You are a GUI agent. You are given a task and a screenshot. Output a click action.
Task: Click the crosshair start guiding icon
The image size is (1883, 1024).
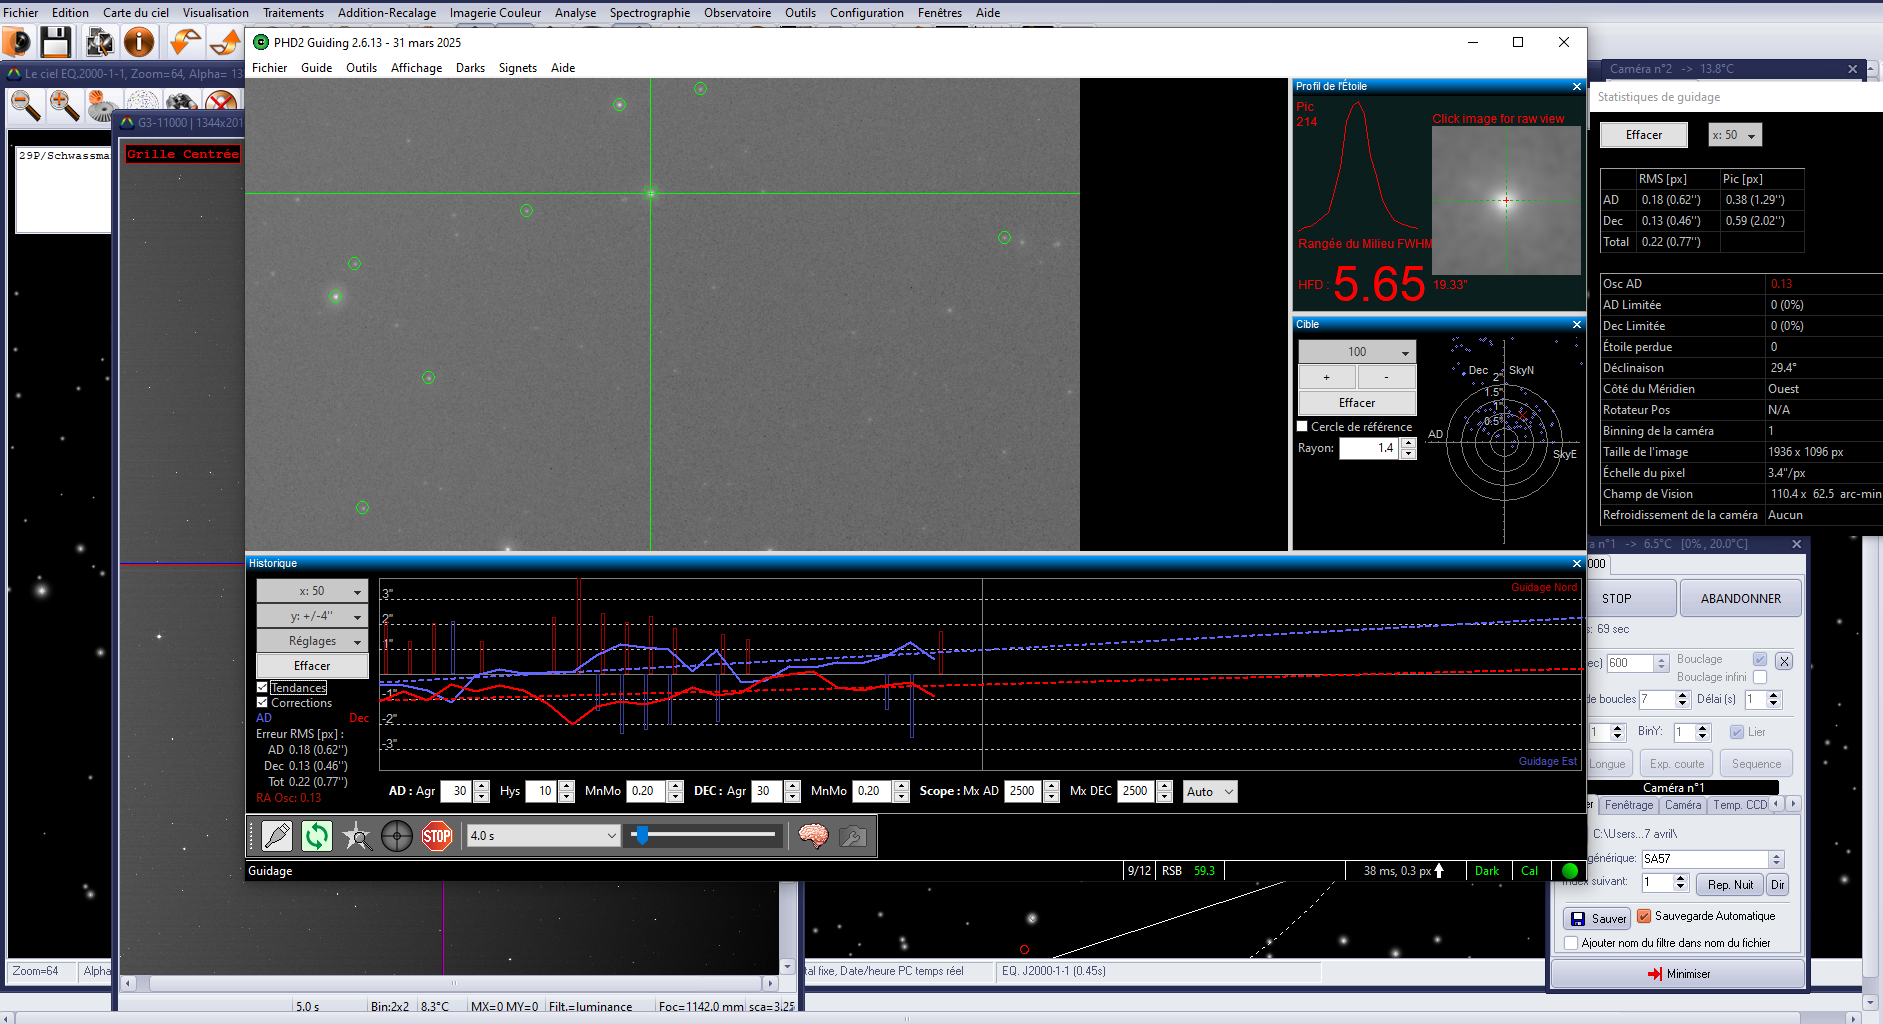click(x=397, y=836)
